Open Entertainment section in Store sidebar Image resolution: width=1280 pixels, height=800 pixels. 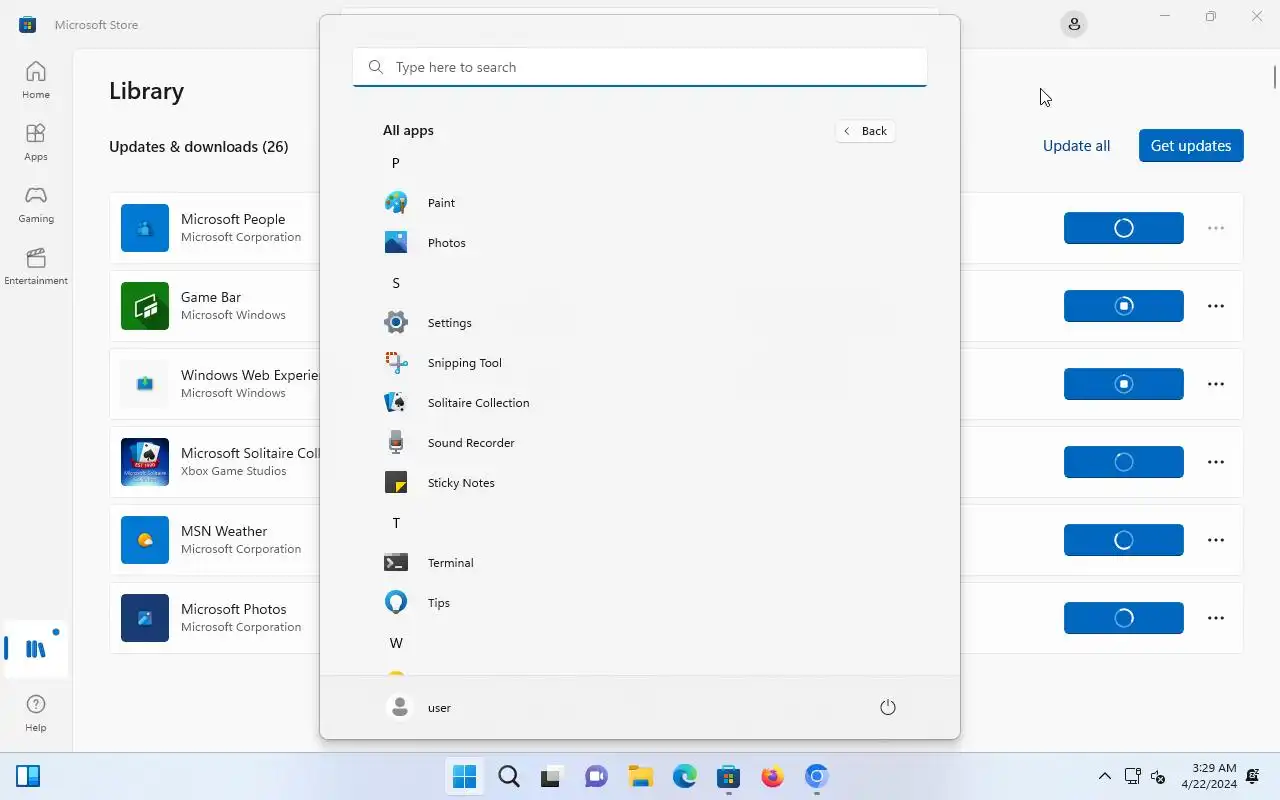pyautogui.click(x=36, y=266)
